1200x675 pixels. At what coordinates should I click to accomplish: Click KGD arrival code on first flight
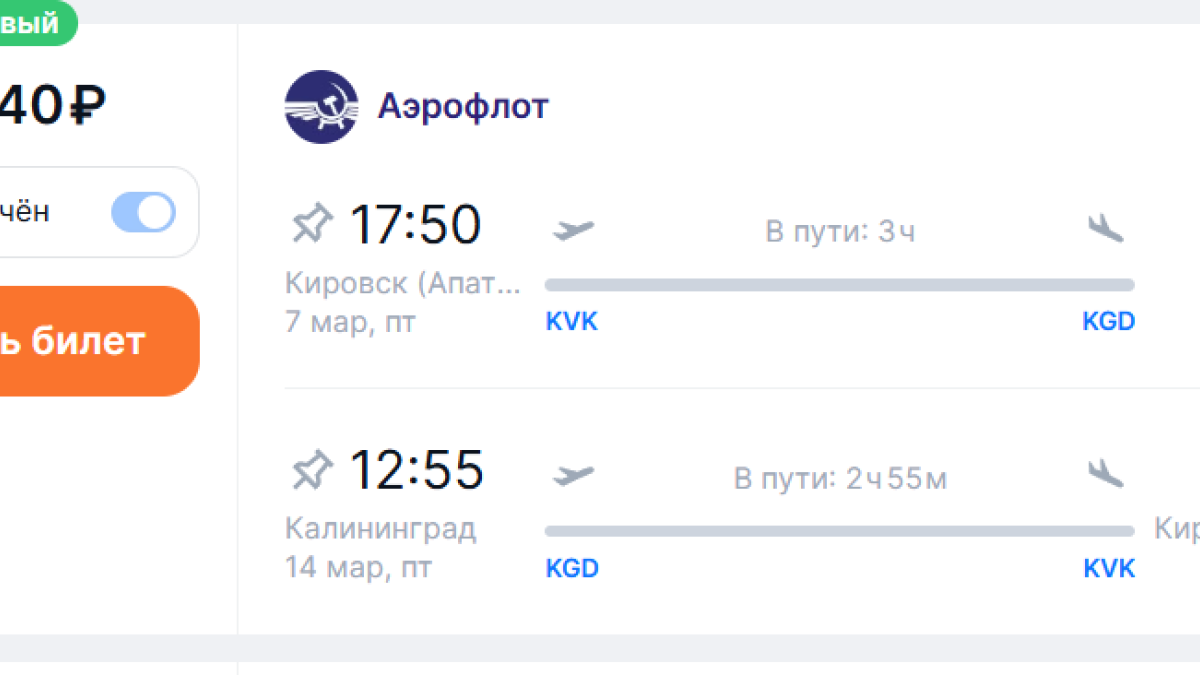[1108, 322]
